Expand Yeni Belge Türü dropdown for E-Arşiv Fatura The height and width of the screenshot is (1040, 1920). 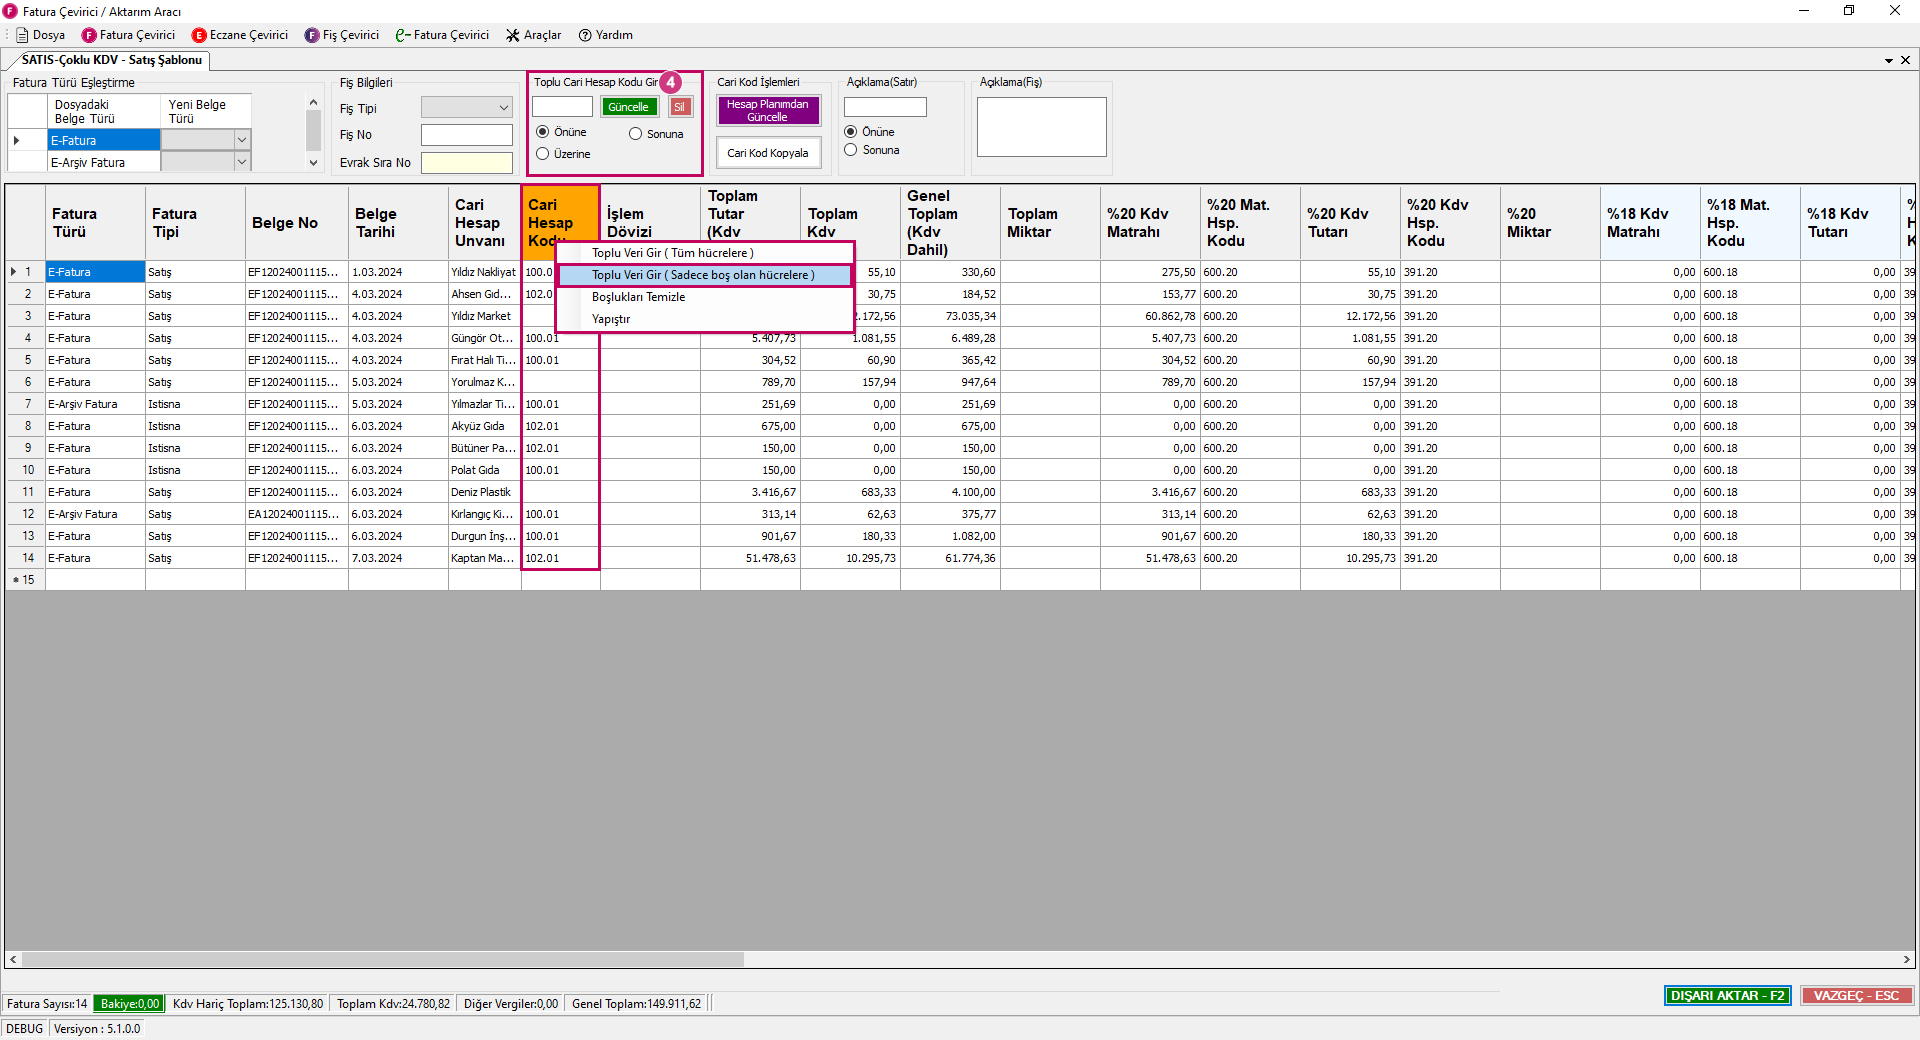[x=241, y=162]
